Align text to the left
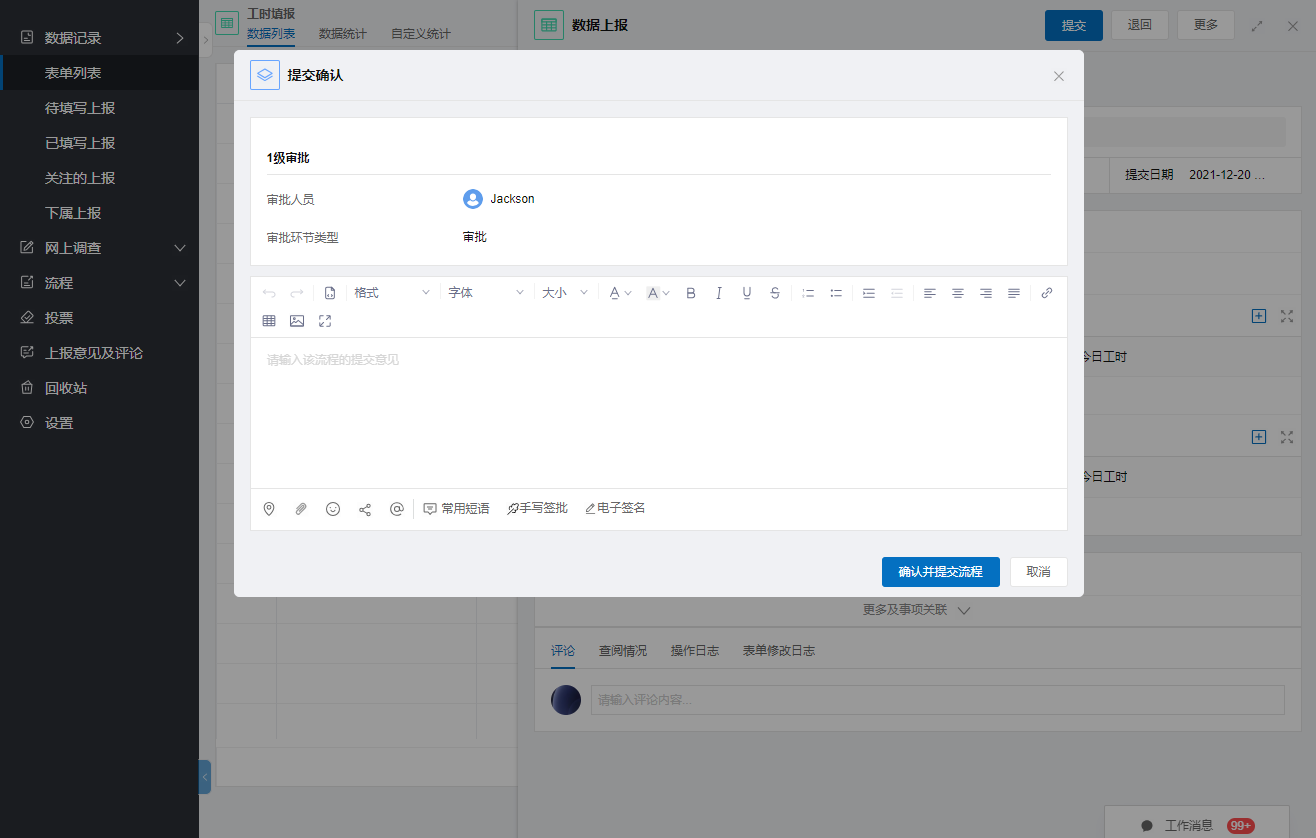The image size is (1316, 838). coord(930,293)
